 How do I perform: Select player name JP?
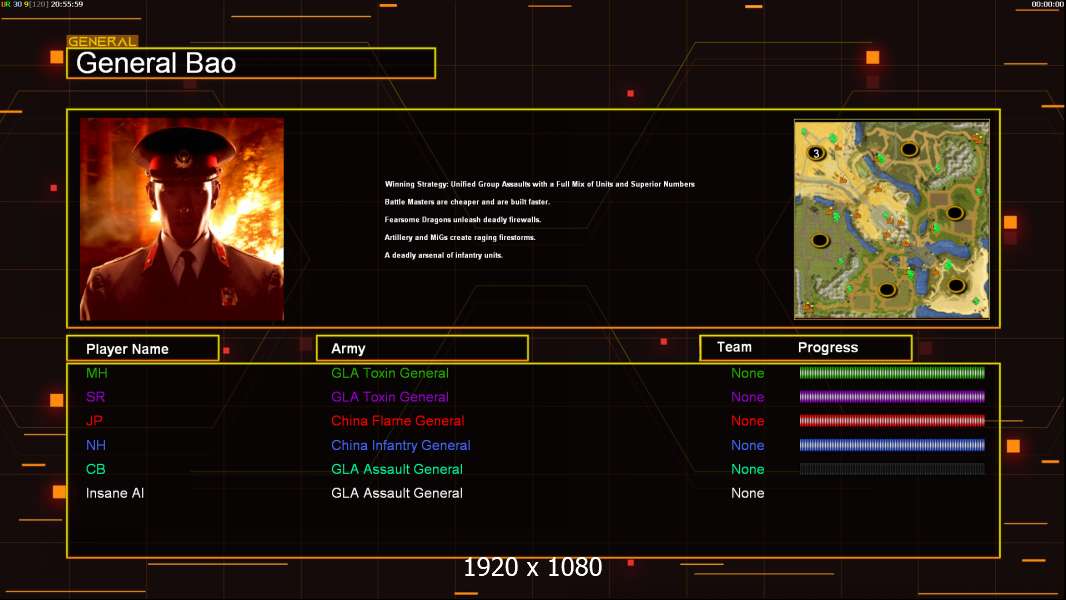[94, 421]
